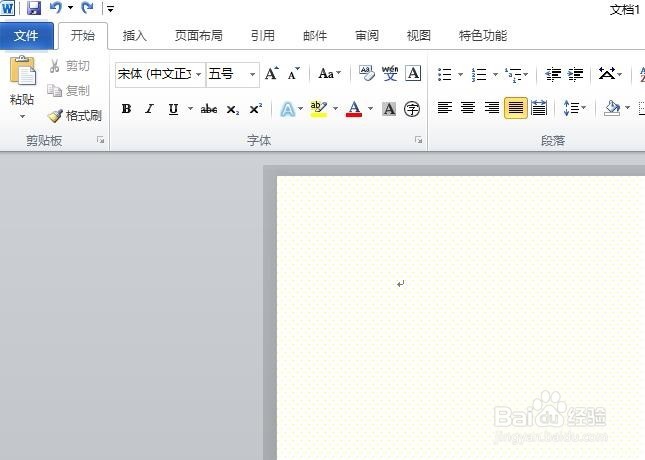Toggle italic formatting
Image resolution: width=645 pixels, height=460 pixels.
149,109
